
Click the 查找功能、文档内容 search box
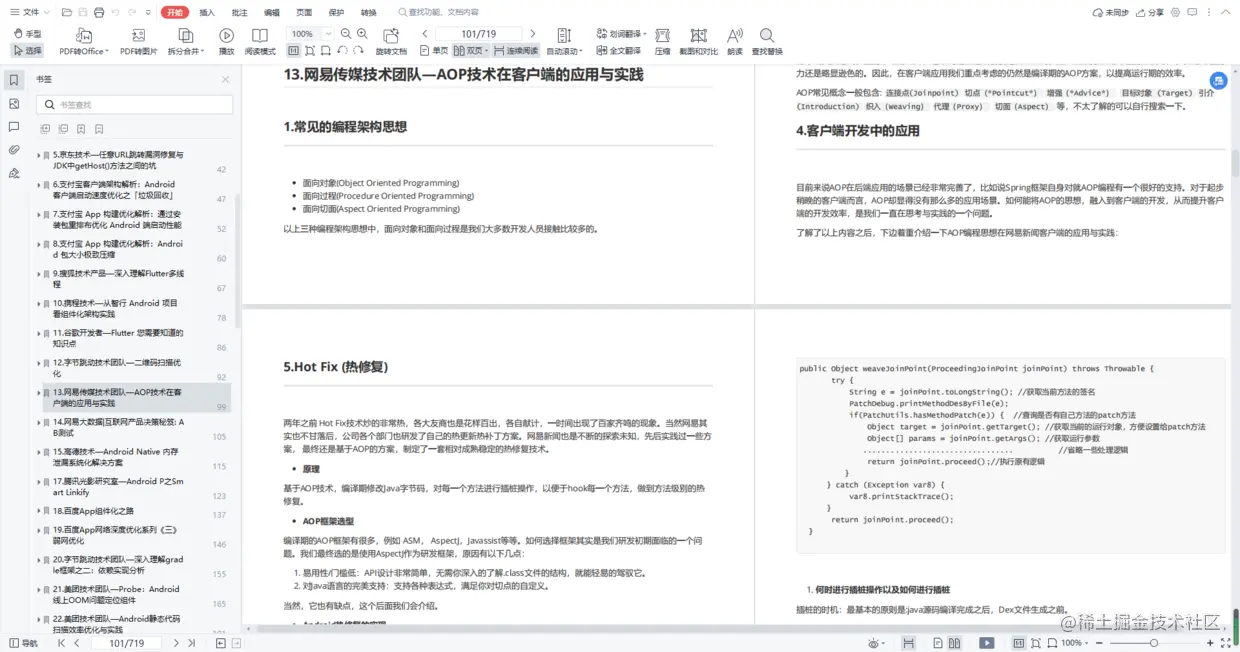coord(440,12)
